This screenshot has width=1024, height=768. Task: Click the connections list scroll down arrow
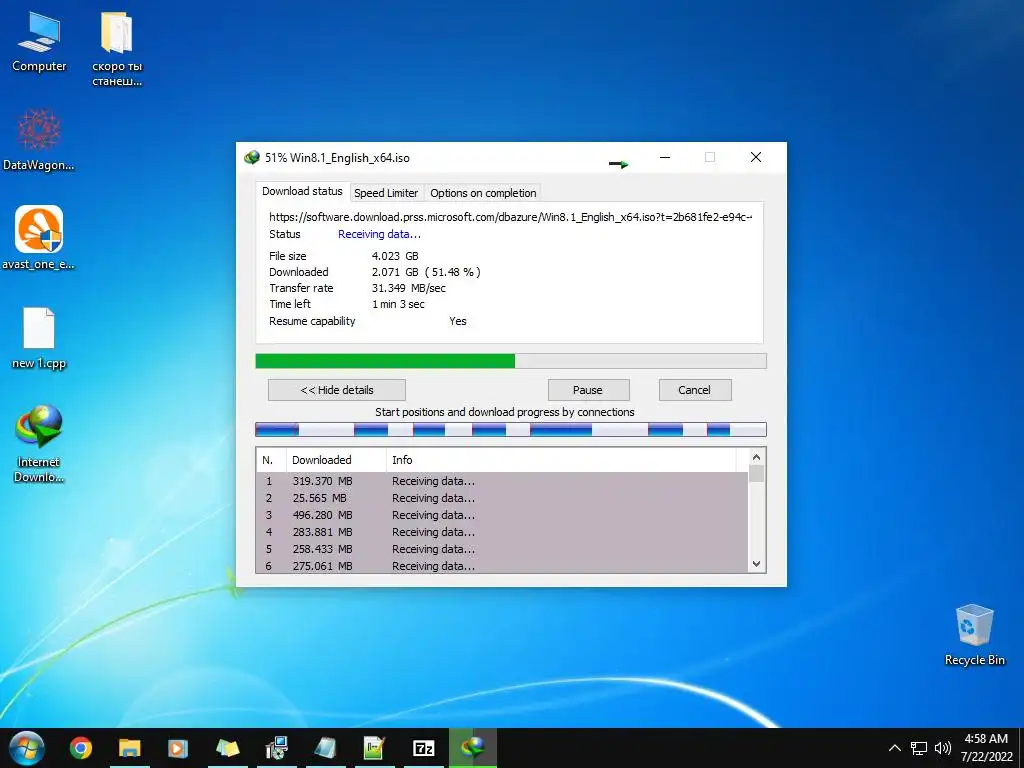click(756, 564)
